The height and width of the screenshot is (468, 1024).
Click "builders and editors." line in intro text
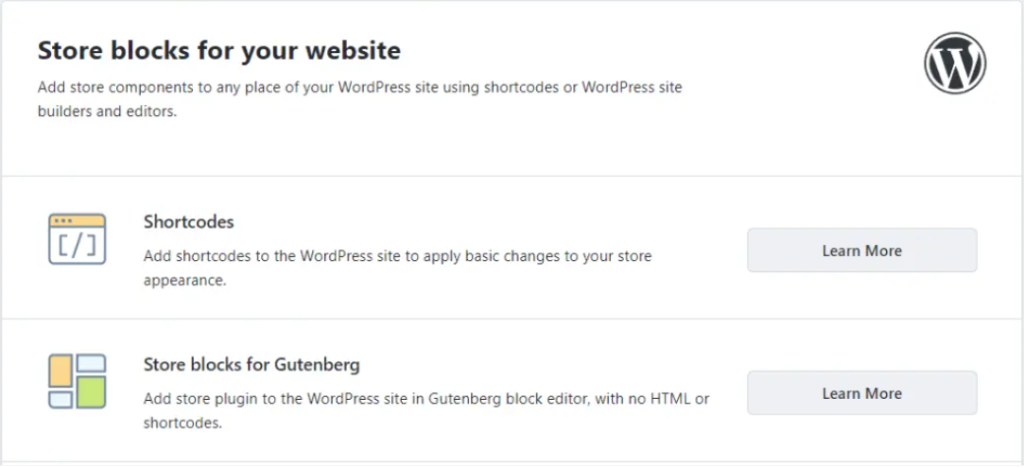(x=107, y=112)
